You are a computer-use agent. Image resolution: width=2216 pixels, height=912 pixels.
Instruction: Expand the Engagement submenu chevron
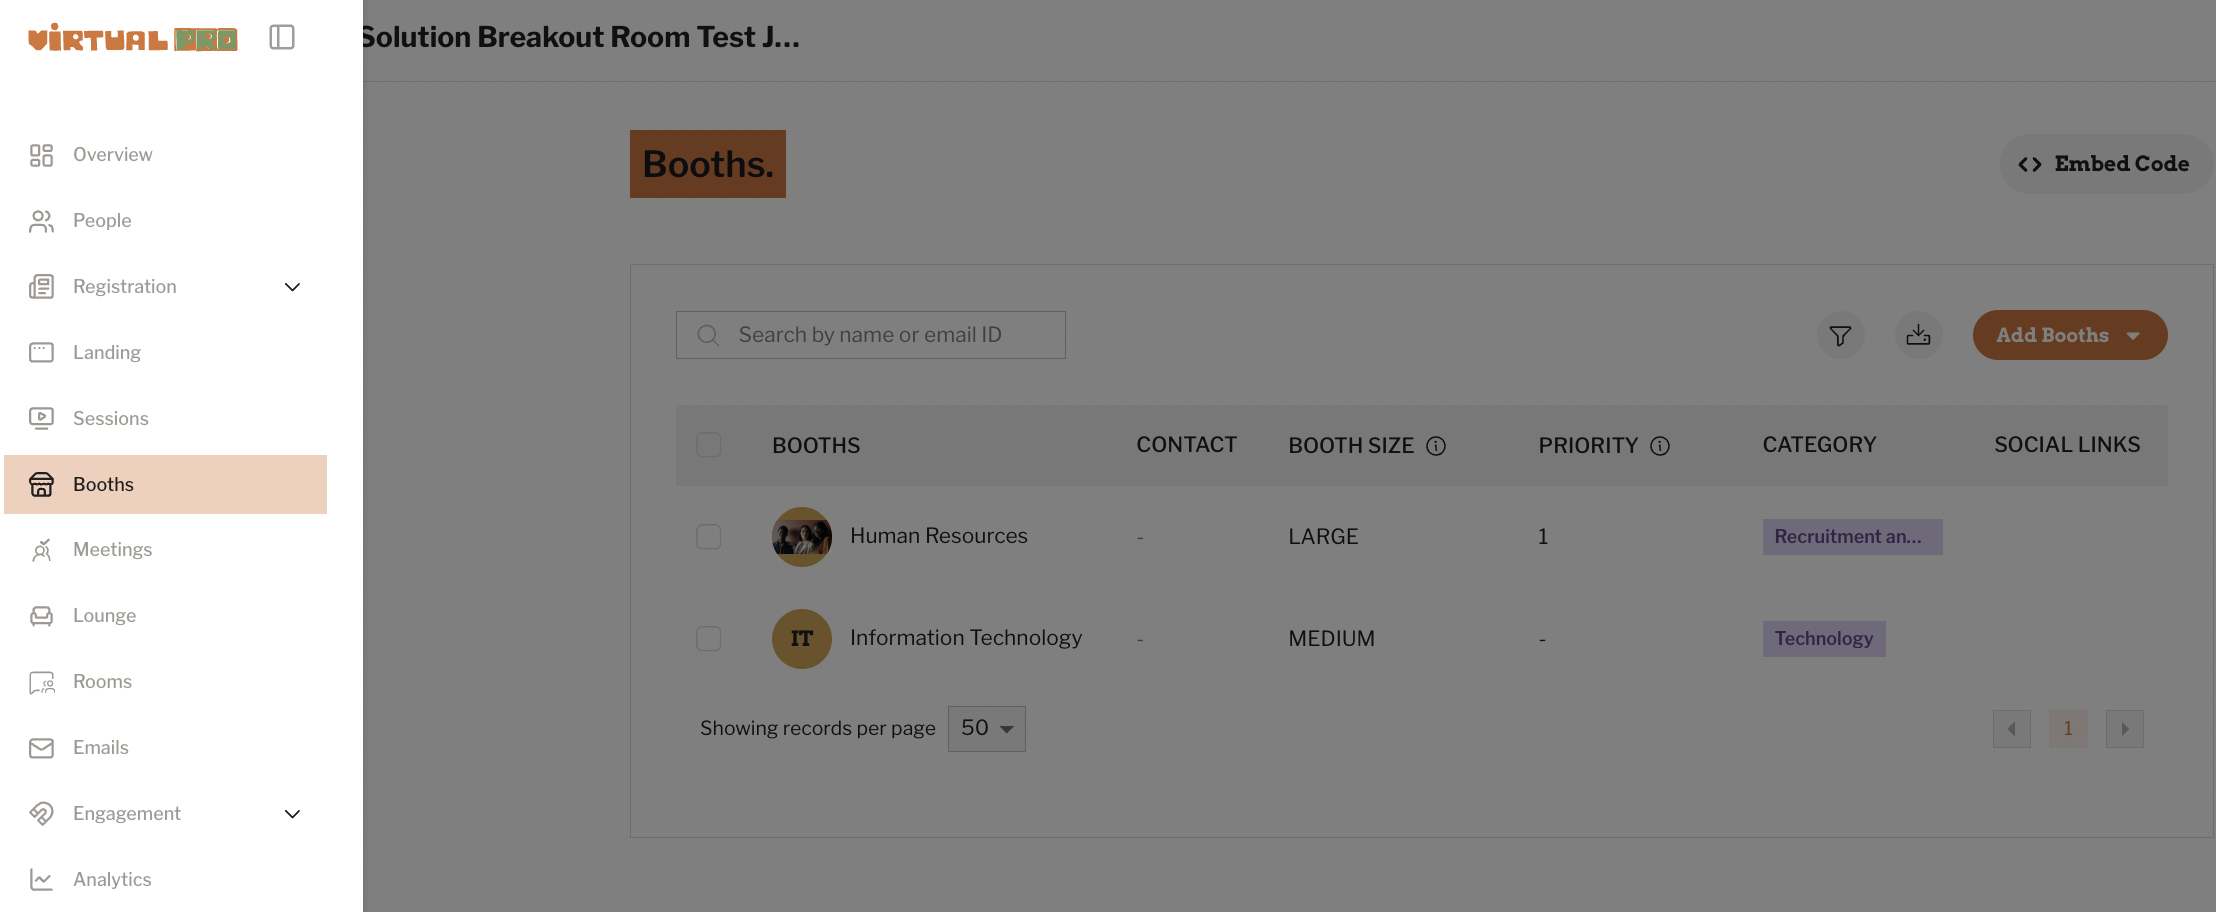pyautogui.click(x=292, y=814)
